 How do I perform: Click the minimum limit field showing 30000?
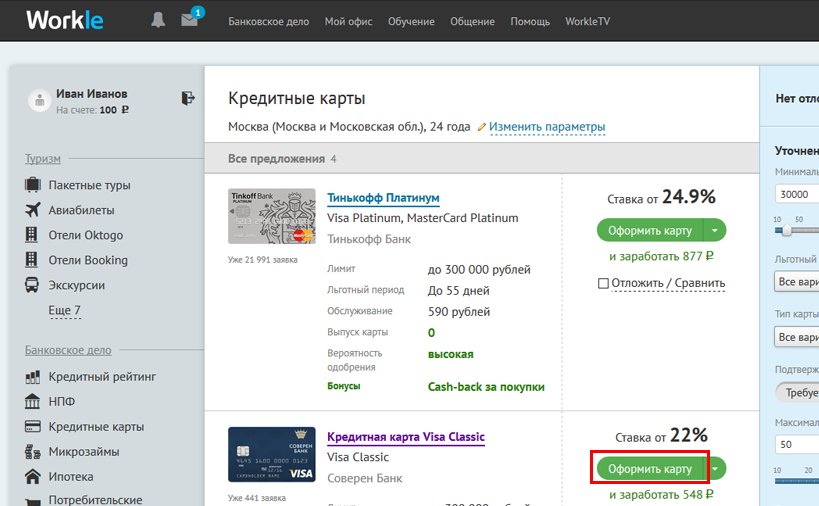coord(796,194)
